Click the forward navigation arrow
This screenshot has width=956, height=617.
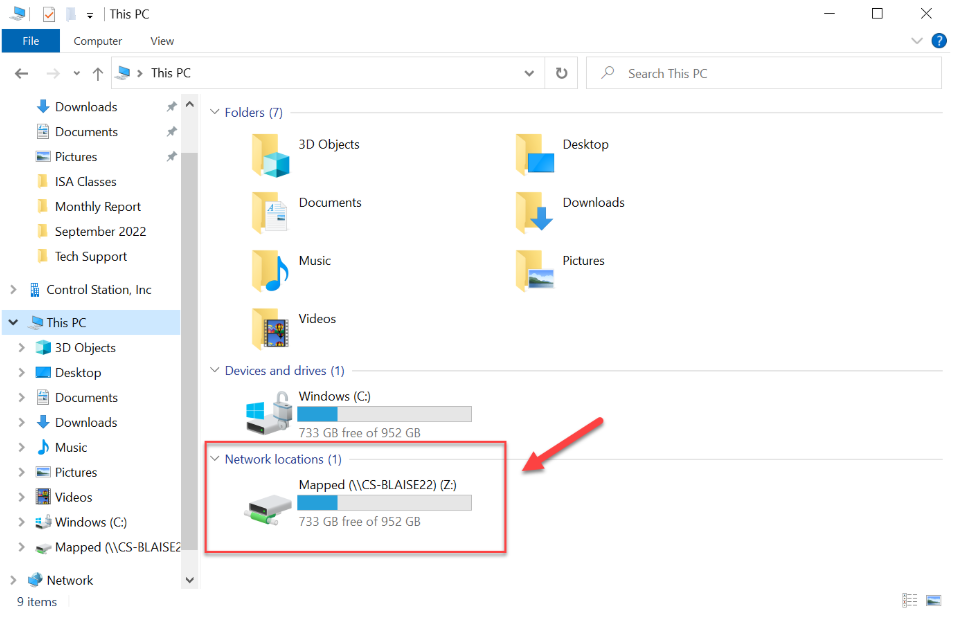click(54, 74)
